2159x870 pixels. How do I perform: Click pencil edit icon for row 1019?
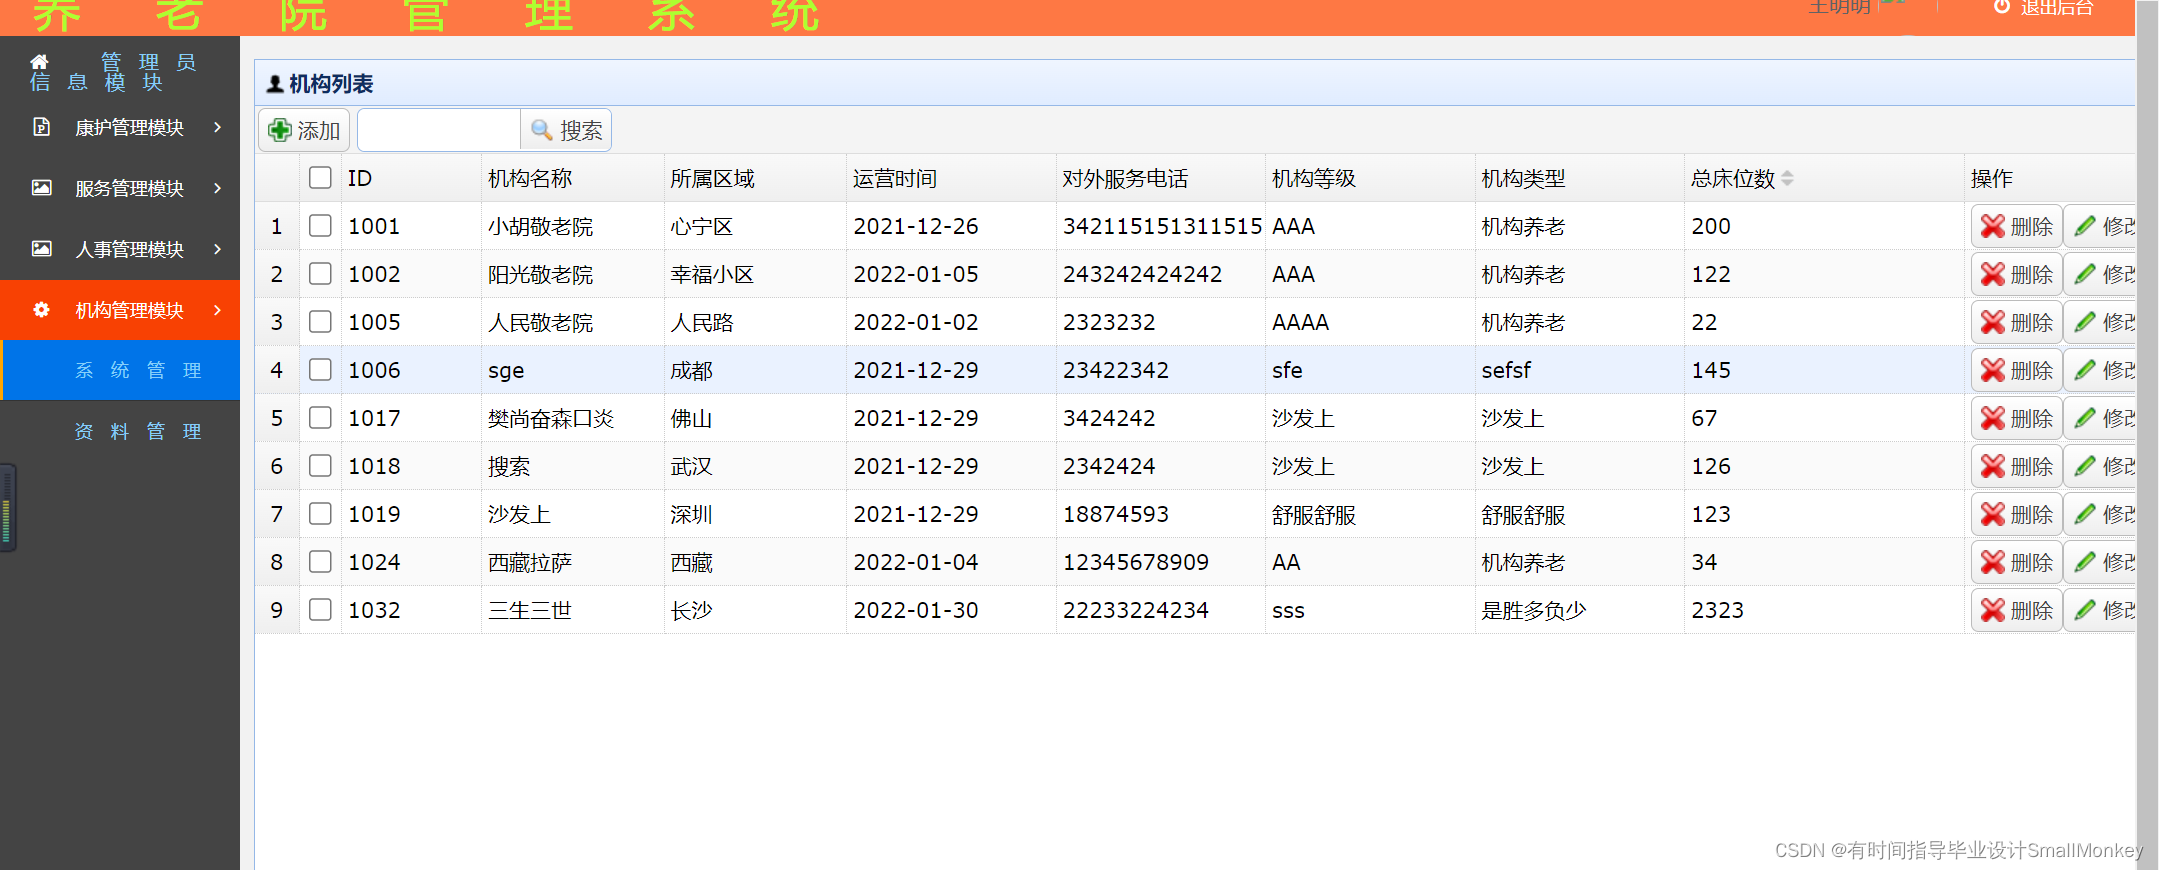(2085, 514)
